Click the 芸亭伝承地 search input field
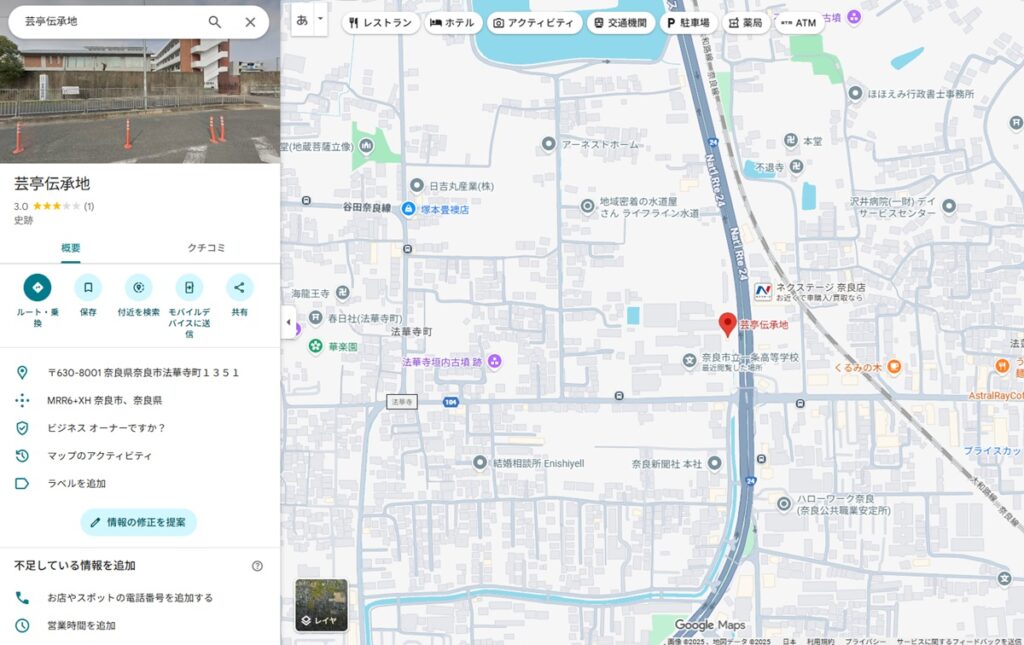The width and height of the screenshot is (1024, 645). pyautogui.click(x=110, y=22)
